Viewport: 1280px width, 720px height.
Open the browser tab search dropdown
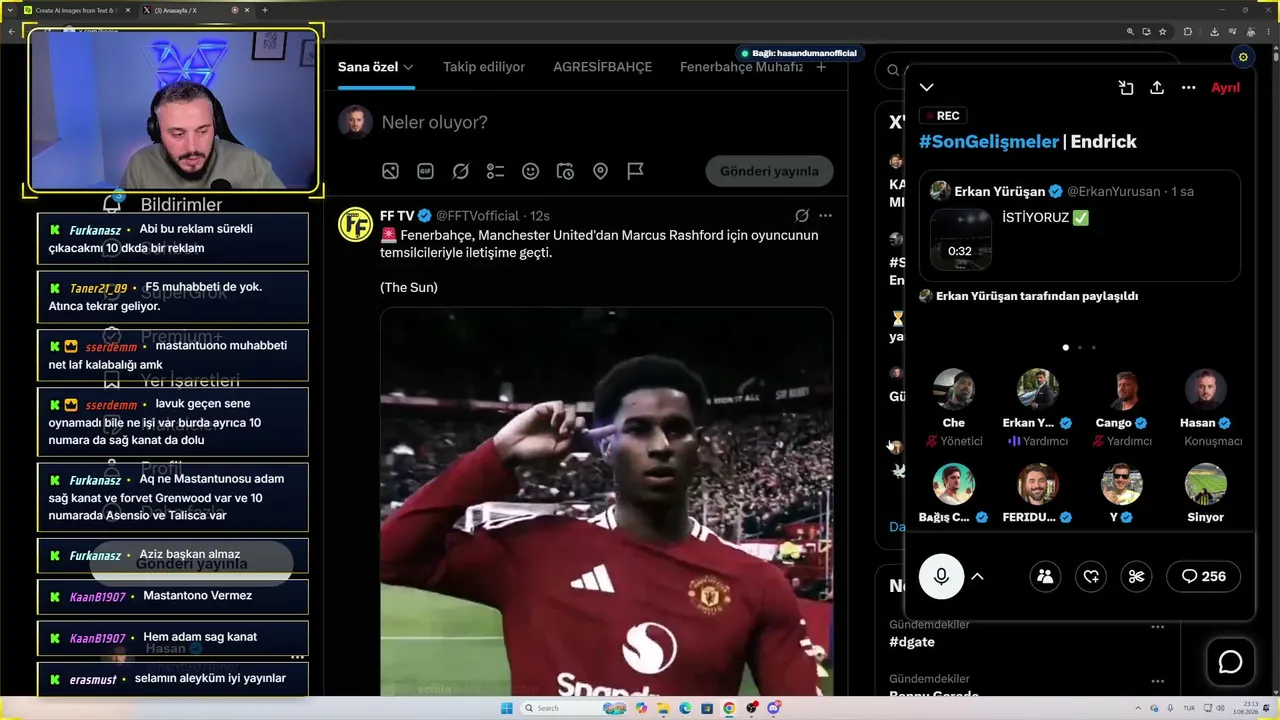click(x=10, y=10)
